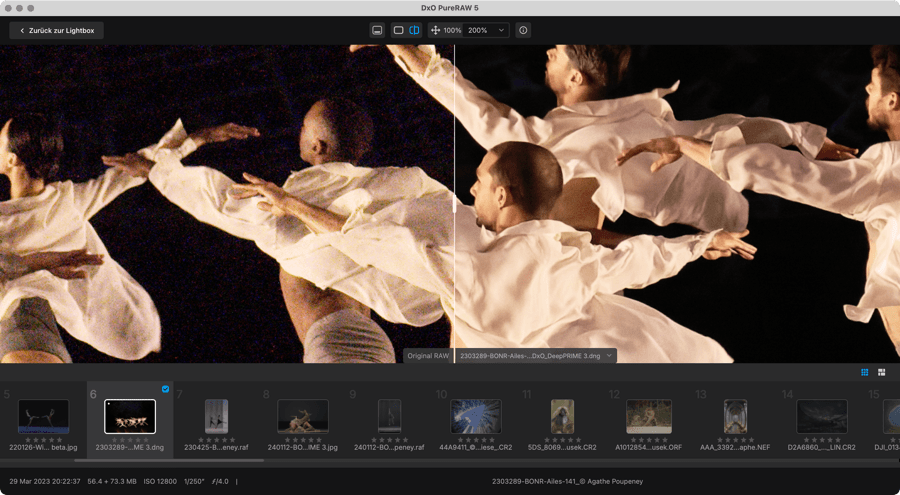
Task: Open the DeepPRIME 3.dng output dropdown
Action: [x=536, y=356]
